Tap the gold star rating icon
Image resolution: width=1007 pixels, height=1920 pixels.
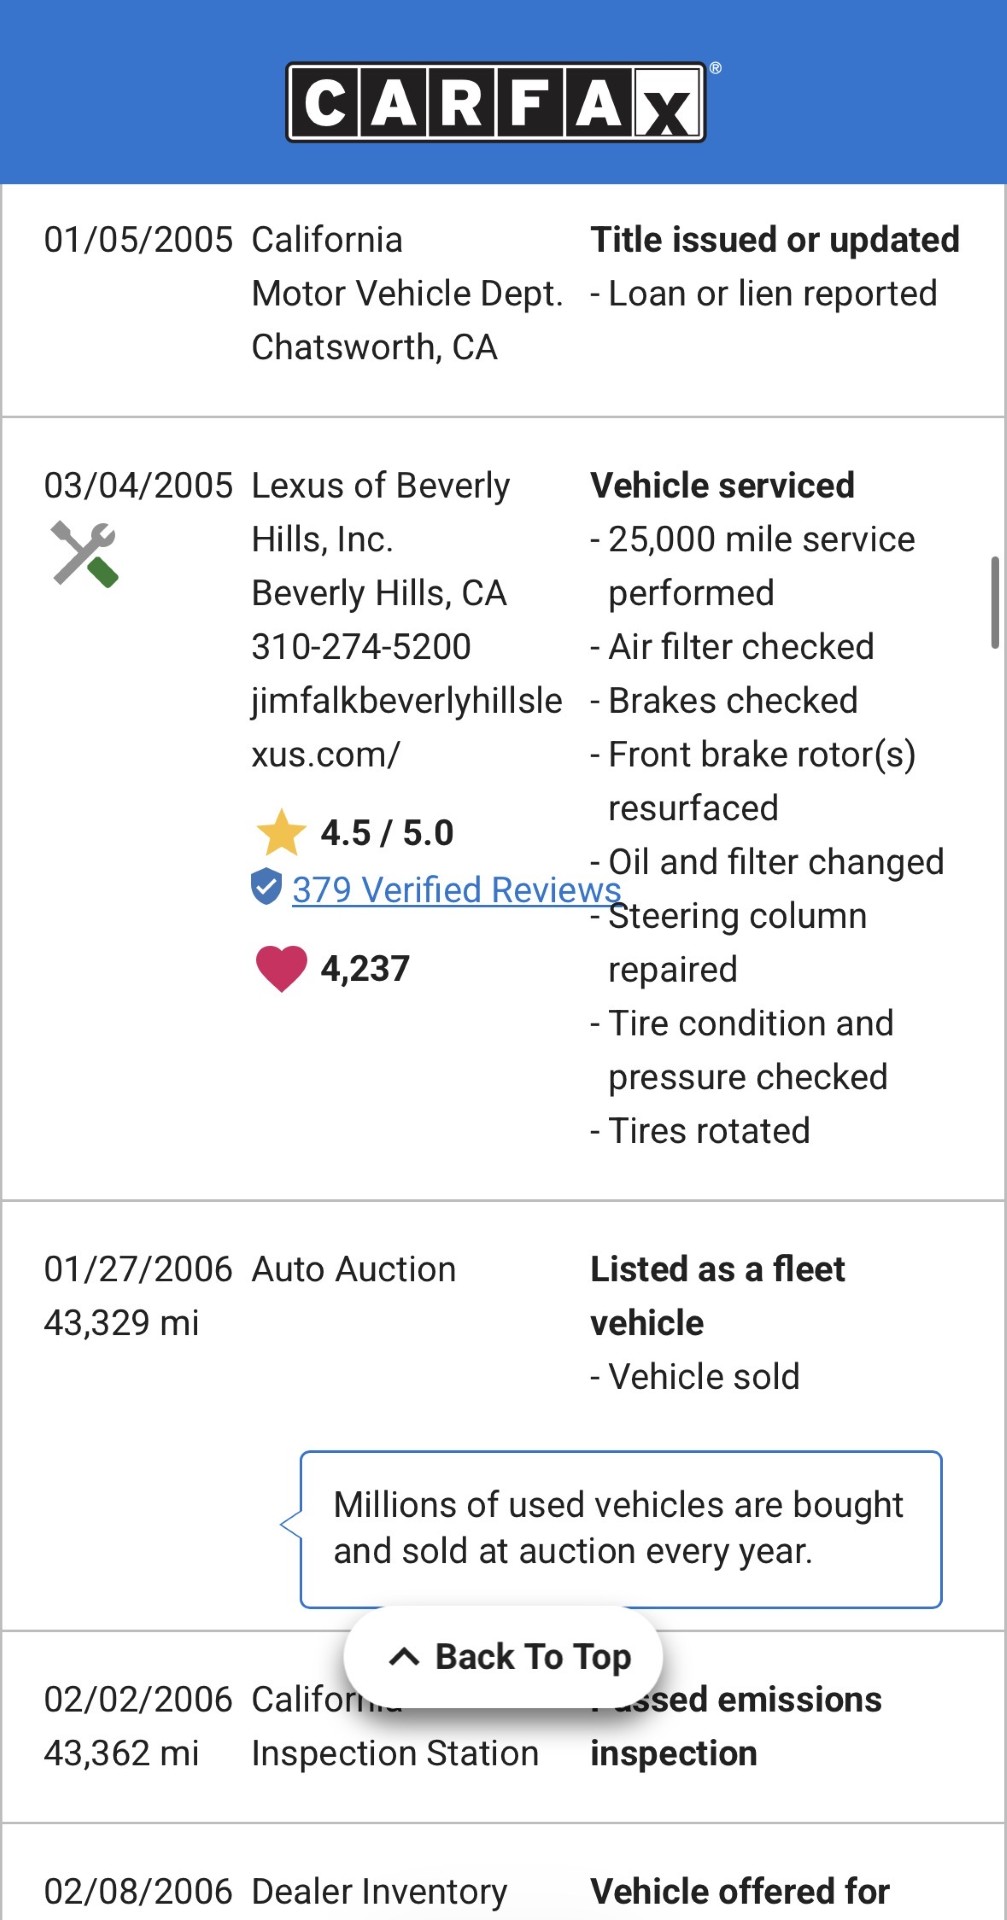(281, 832)
